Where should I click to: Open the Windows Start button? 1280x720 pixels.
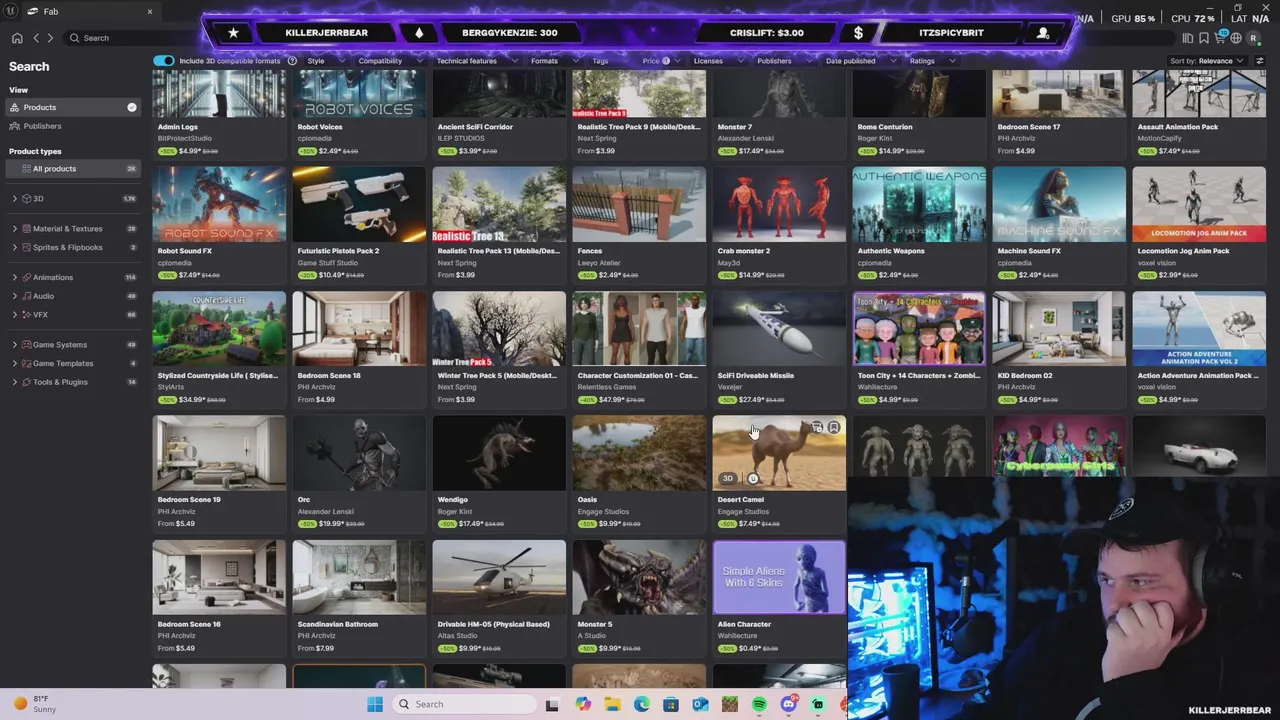coord(375,704)
